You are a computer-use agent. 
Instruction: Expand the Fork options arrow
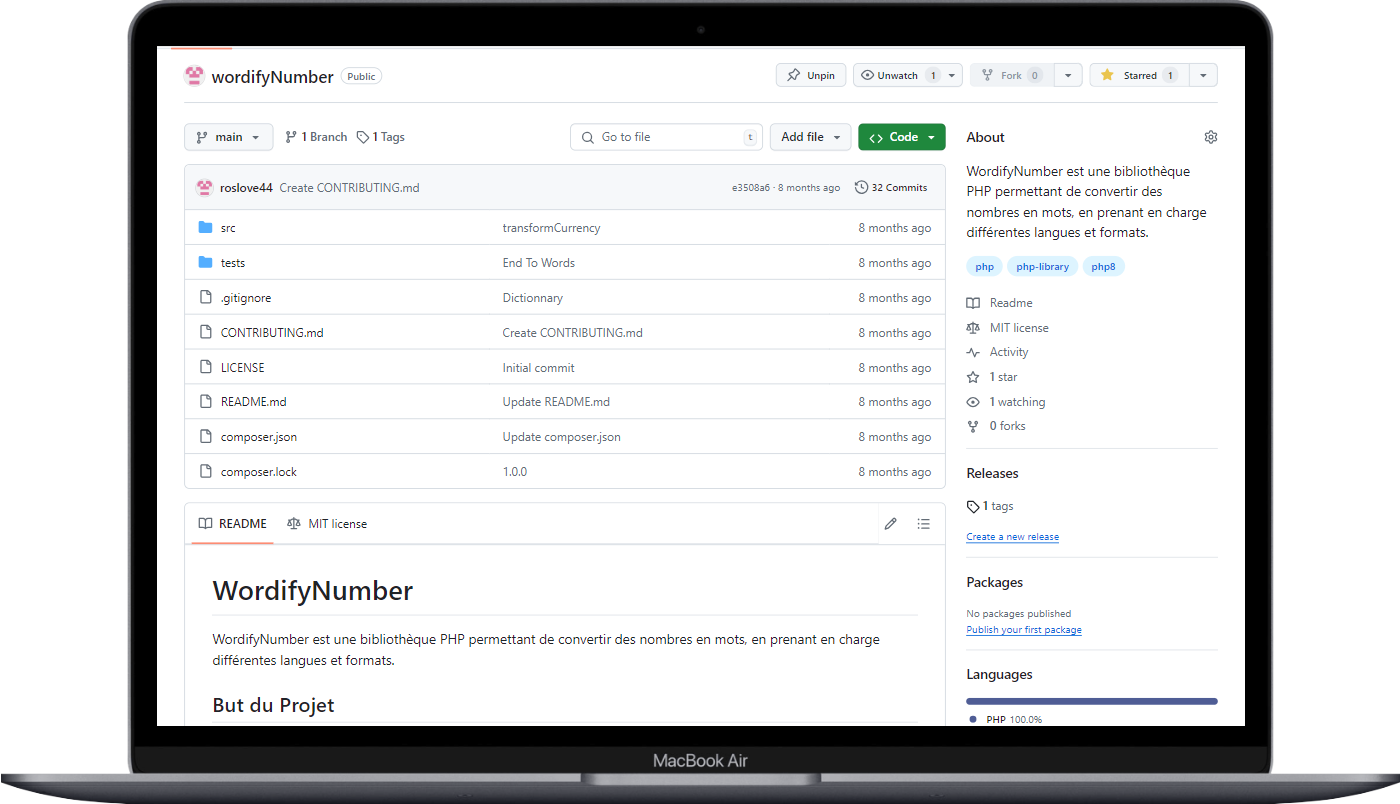pos(1068,75)
